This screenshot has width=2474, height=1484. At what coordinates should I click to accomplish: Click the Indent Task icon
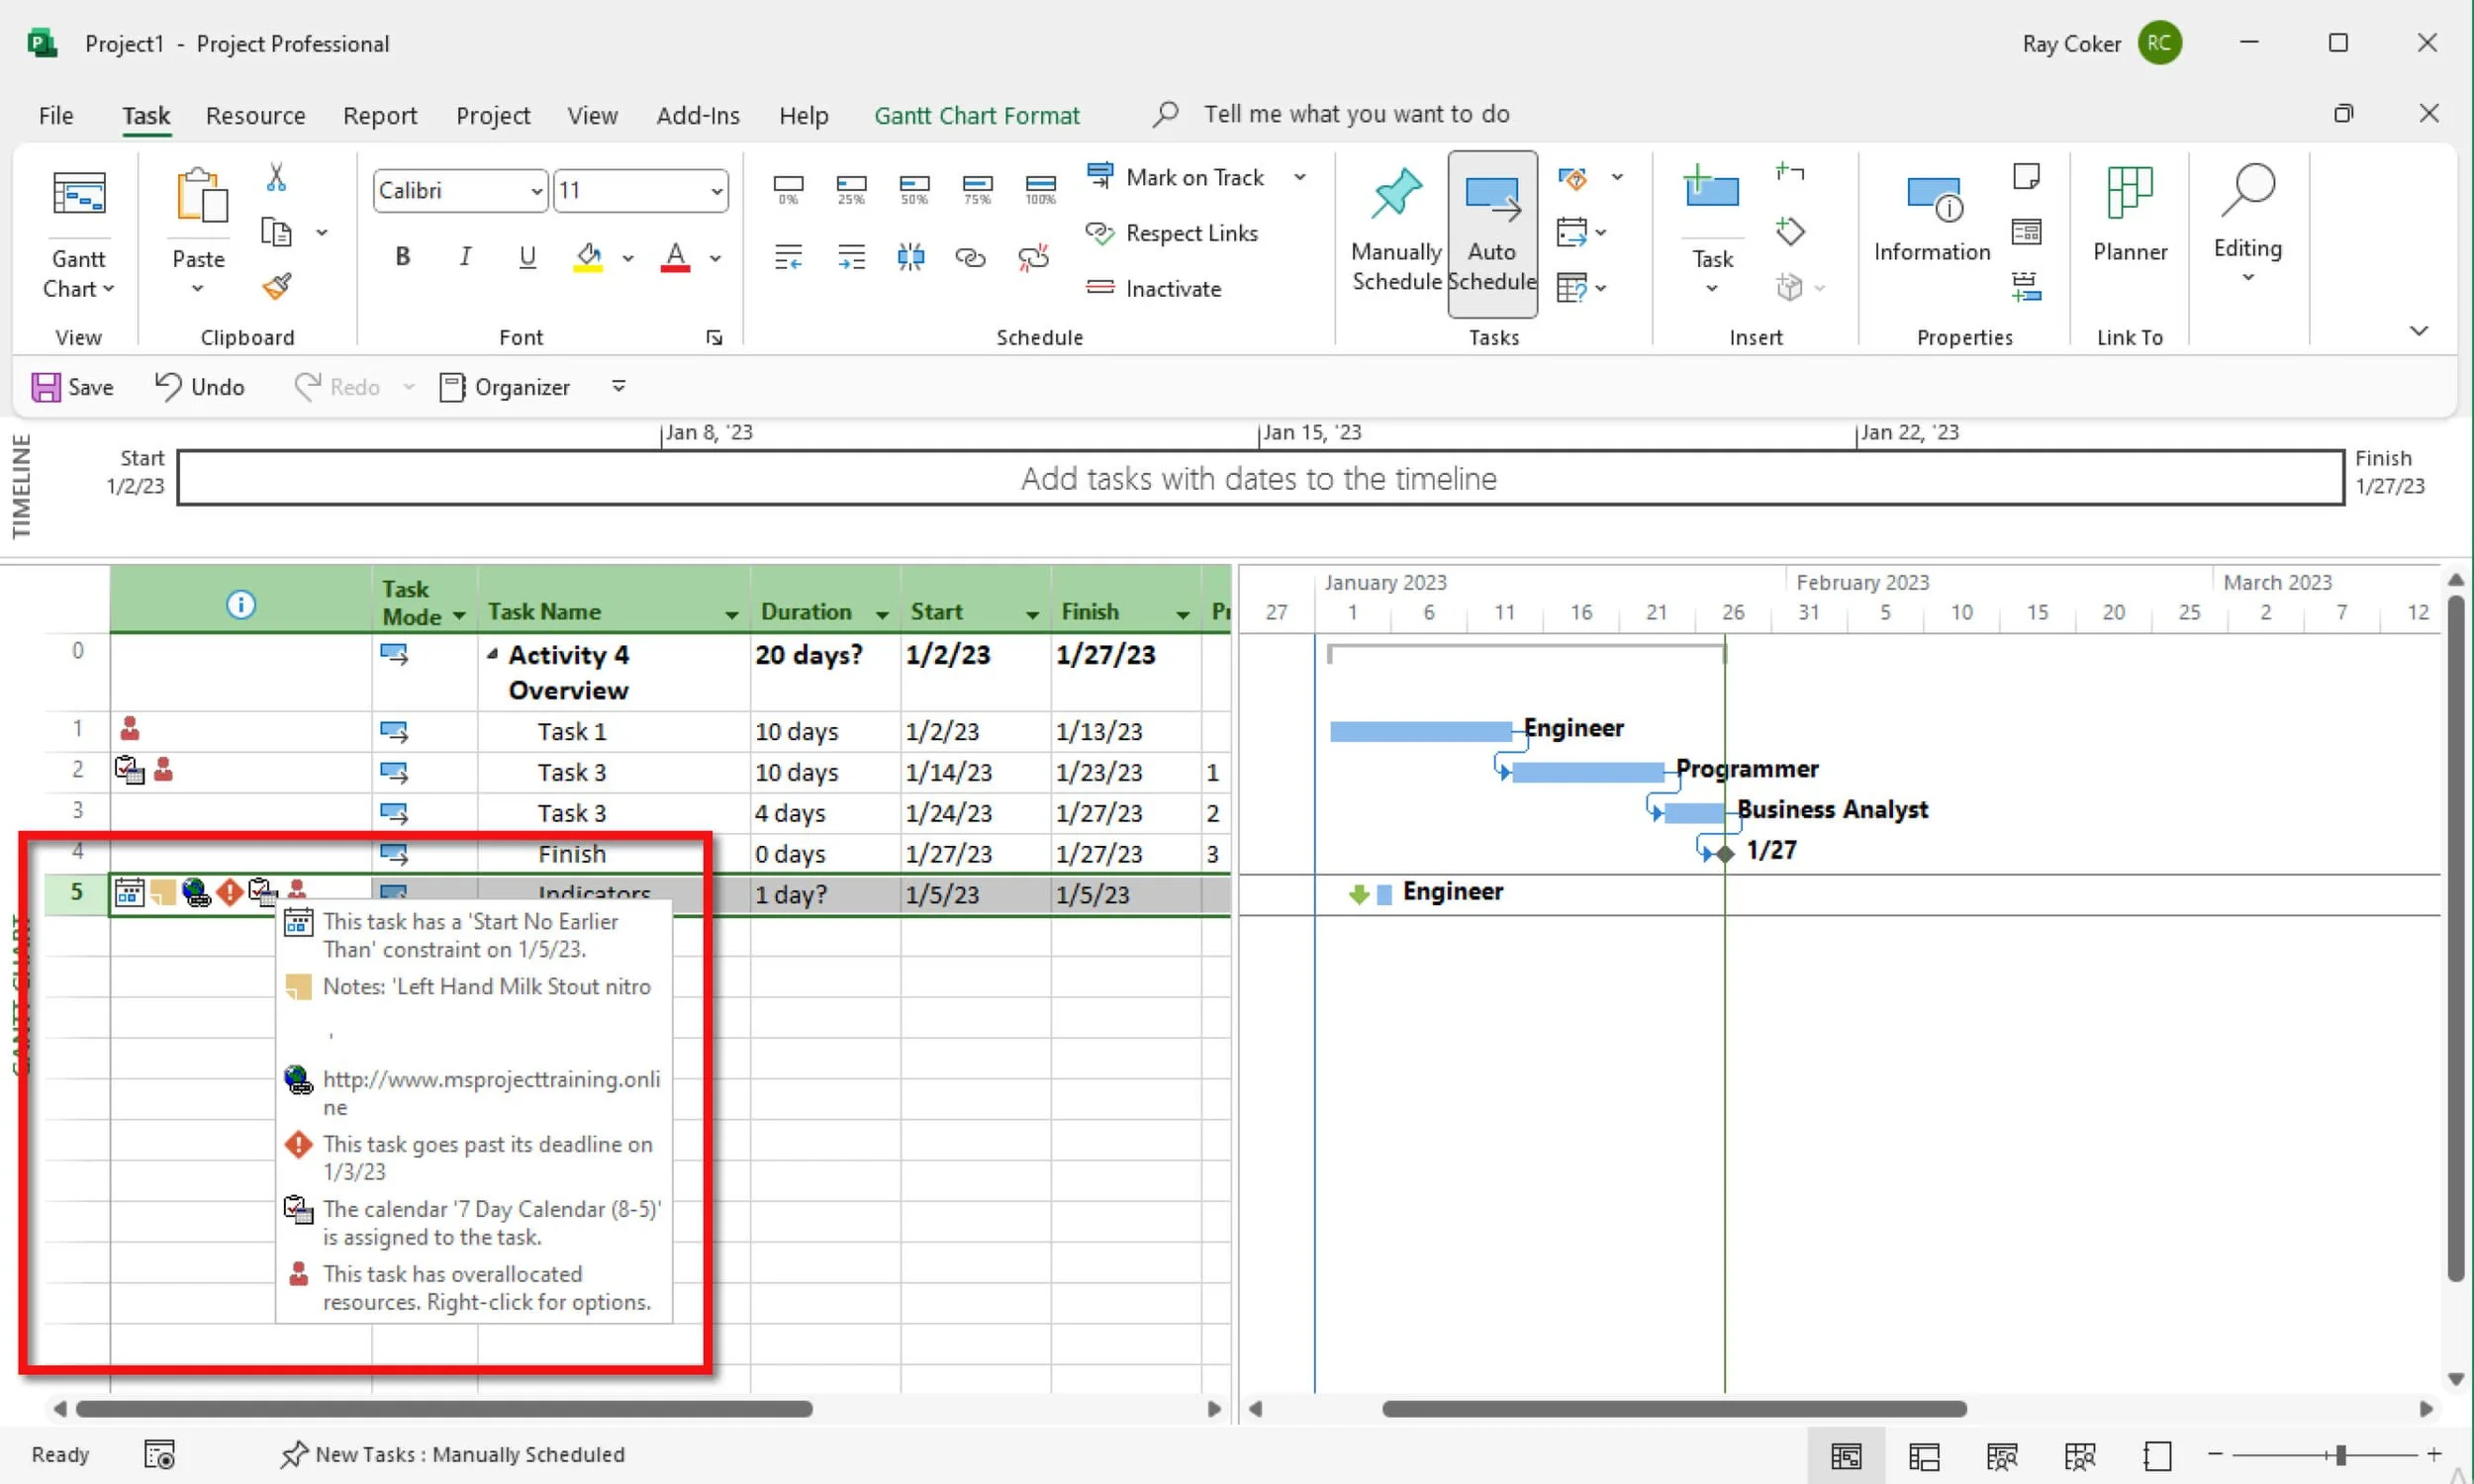(x=851, y=257)
